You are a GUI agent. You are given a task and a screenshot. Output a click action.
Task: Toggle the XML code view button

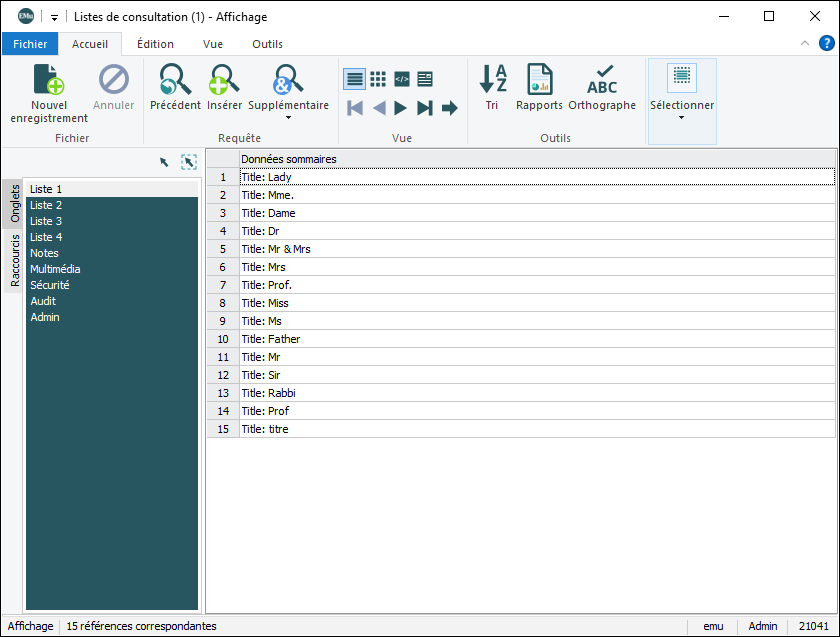tap(402, 79)
